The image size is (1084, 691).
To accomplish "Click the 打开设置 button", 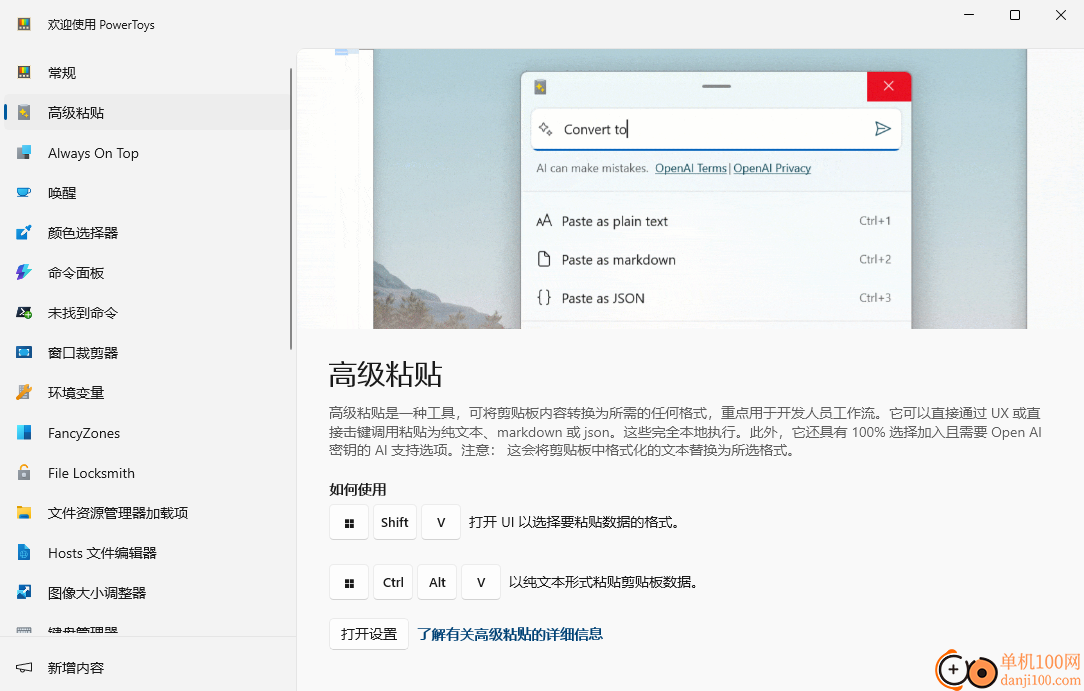I will 369,634.
